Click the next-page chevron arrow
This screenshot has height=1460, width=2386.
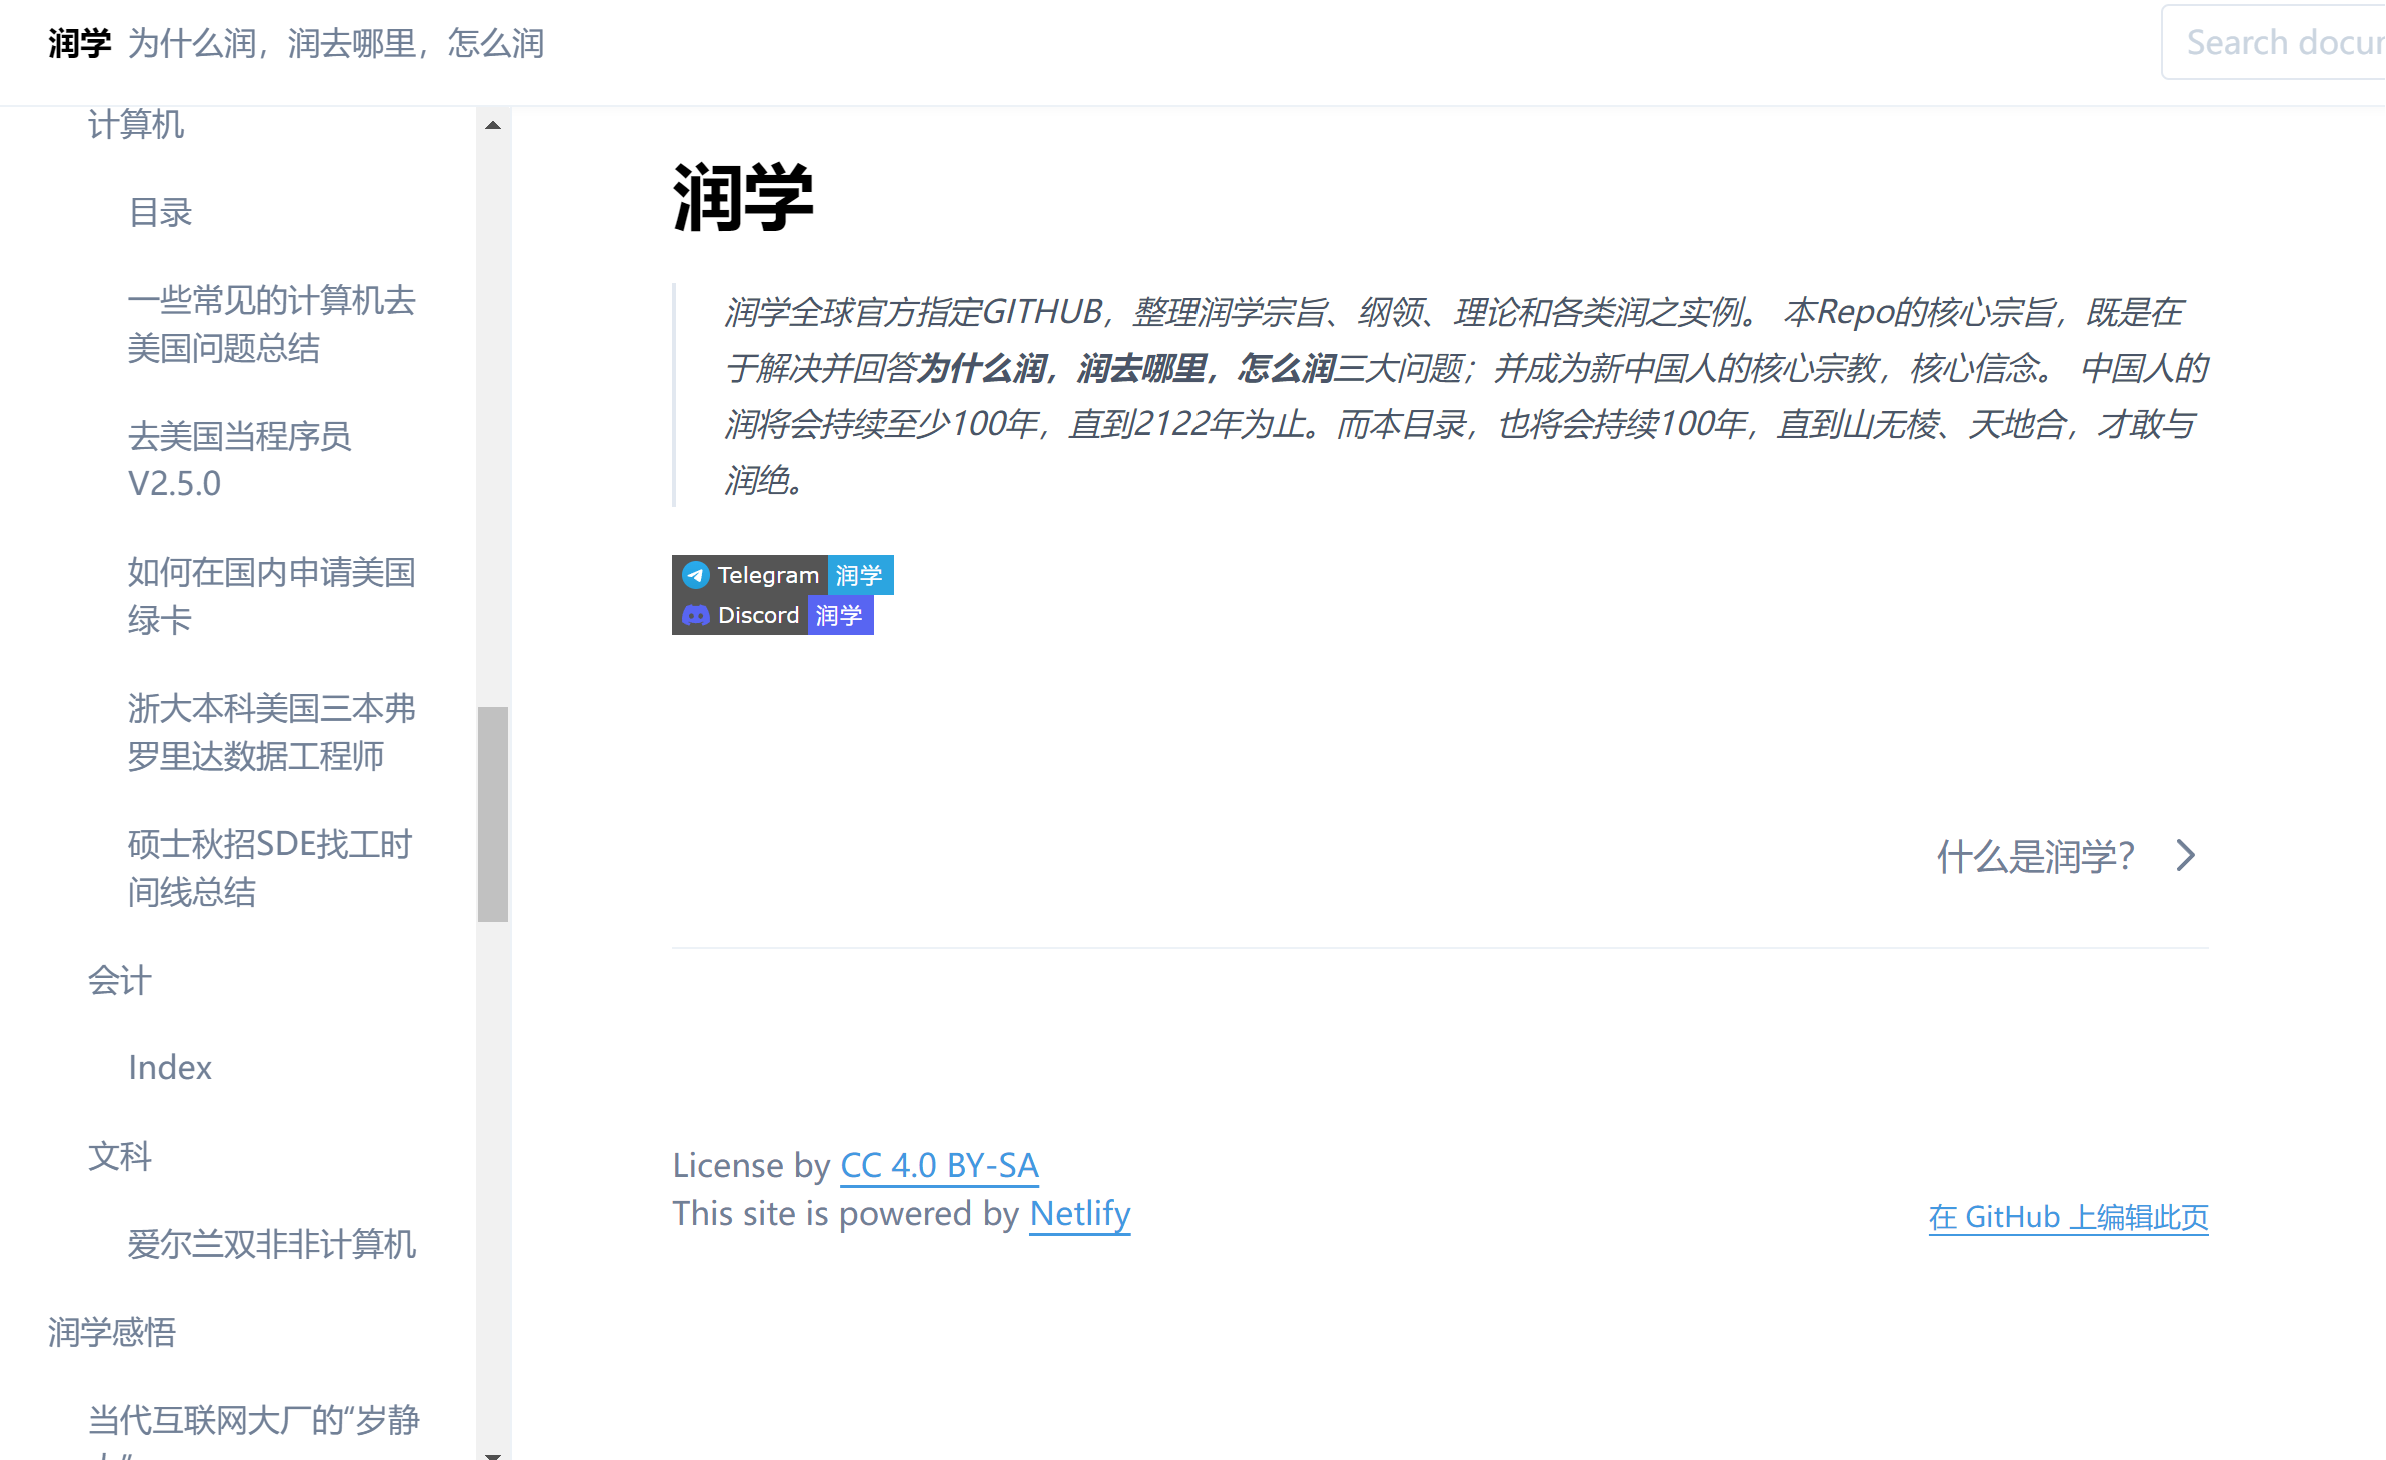click(x=2186, y=856)
